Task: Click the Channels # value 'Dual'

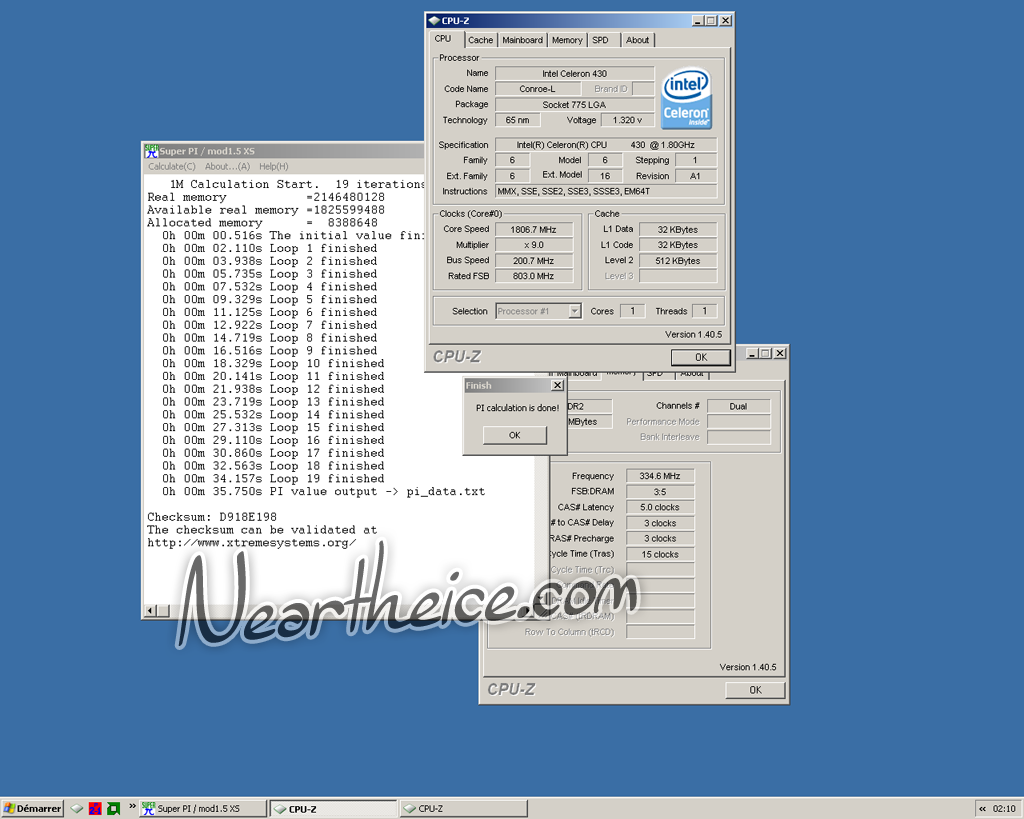Action: 739,406
